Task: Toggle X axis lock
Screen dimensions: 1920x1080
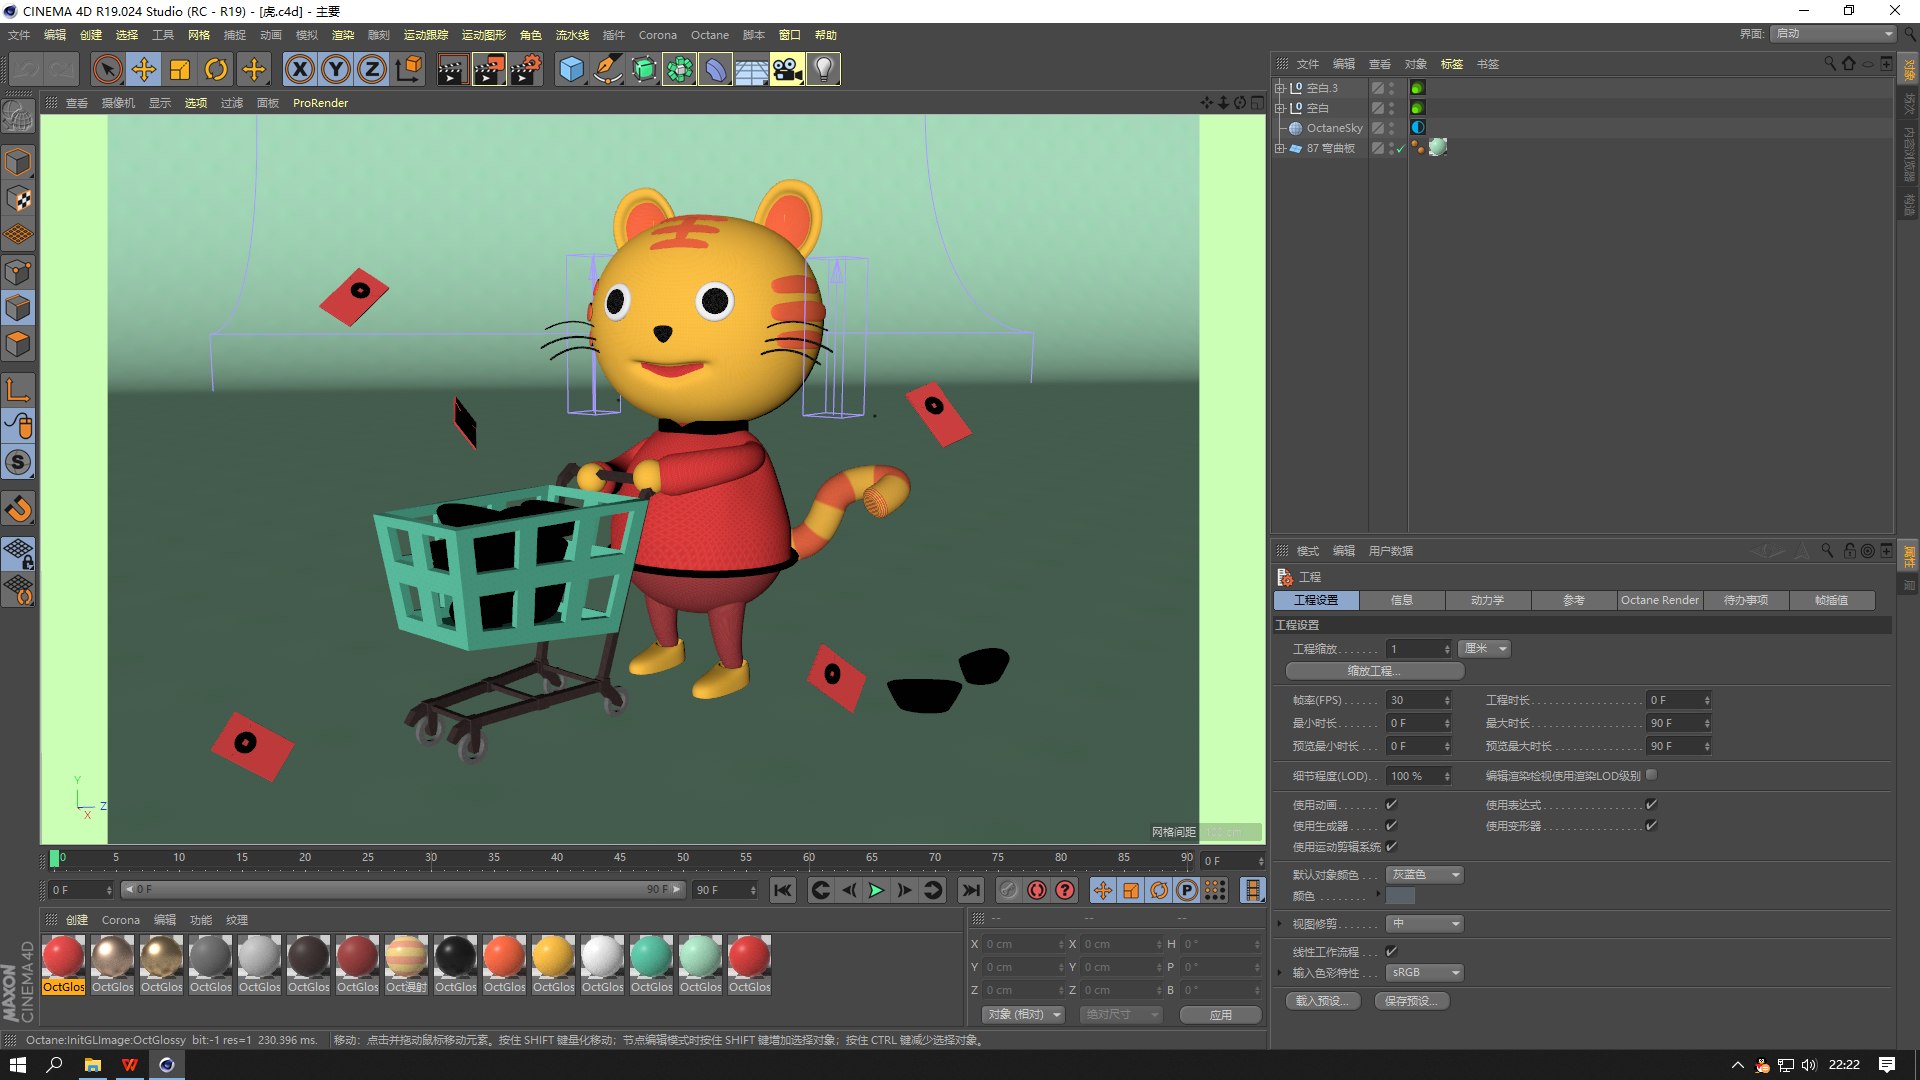Action: click(300, 69)
